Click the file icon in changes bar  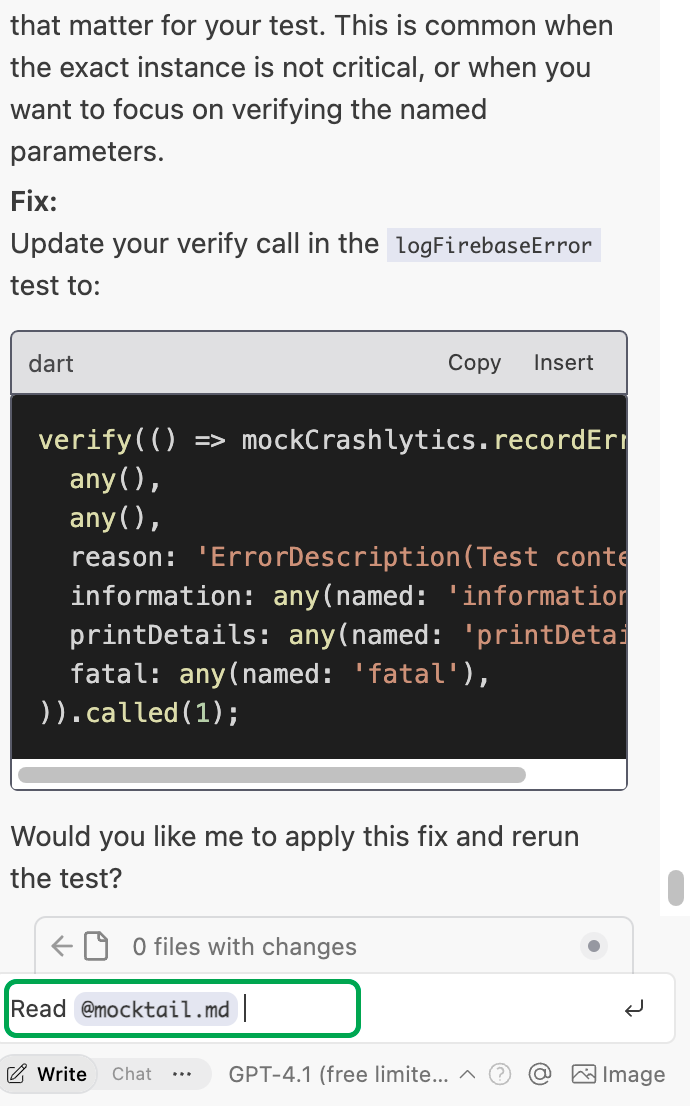[x=95, y=946]
